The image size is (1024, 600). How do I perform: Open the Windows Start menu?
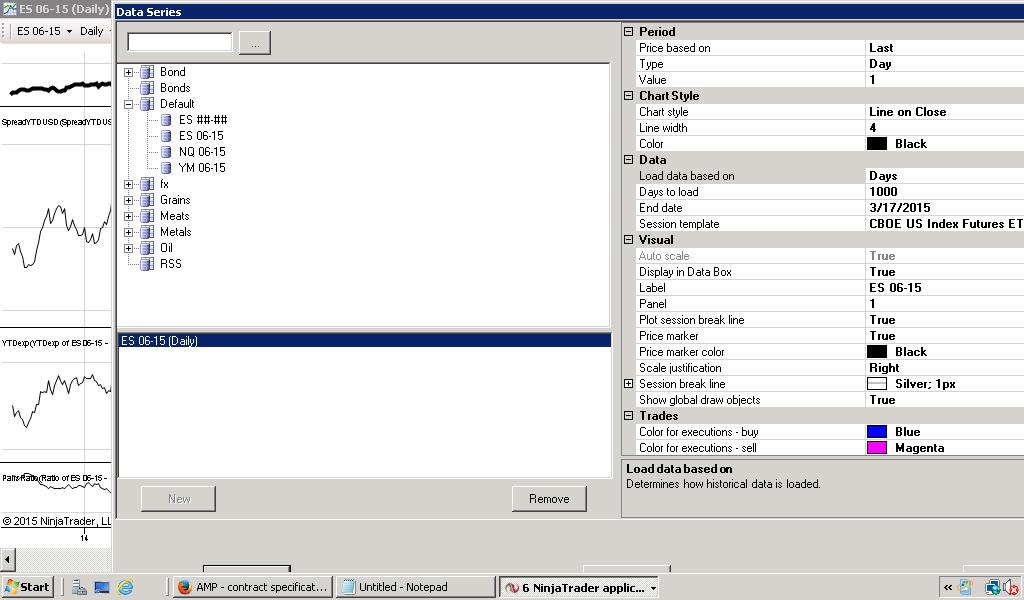[27, 587]
